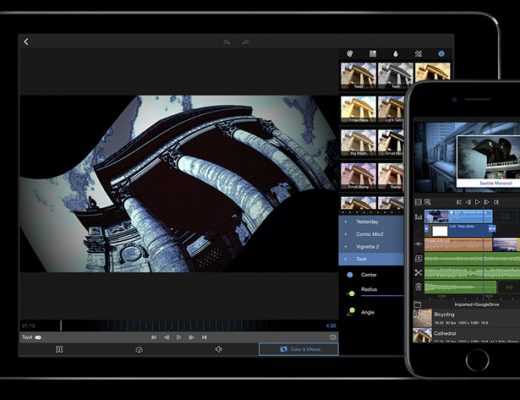The width and height of the screenshot is (520, 400).
Task: Tap the iPhone home button
Action: pos(477,360)
